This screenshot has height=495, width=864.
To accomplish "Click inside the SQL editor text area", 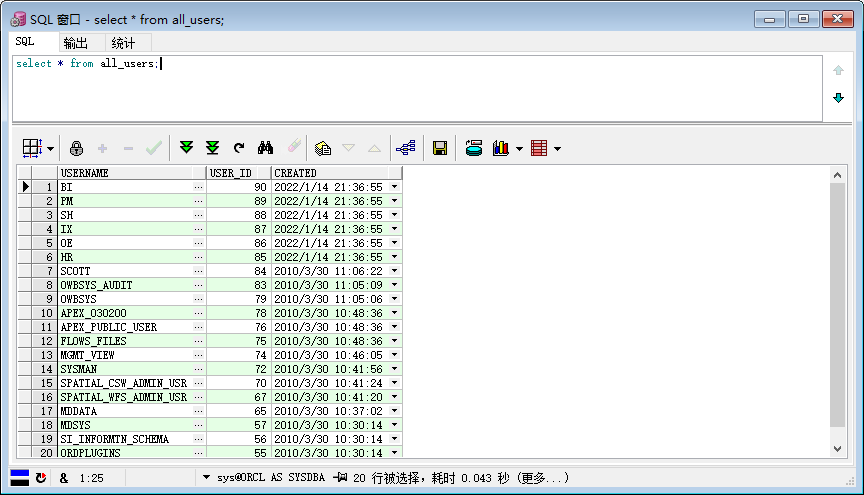I will click(x=417, y=88).
